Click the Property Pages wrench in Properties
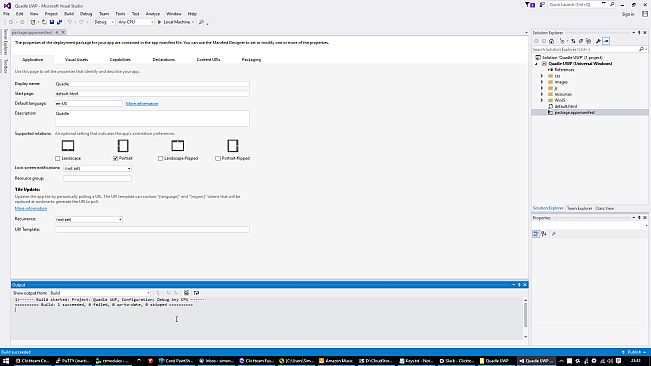The height and width of the screenshot is (366, 651). pyautogui.click(x=553, y=234)
